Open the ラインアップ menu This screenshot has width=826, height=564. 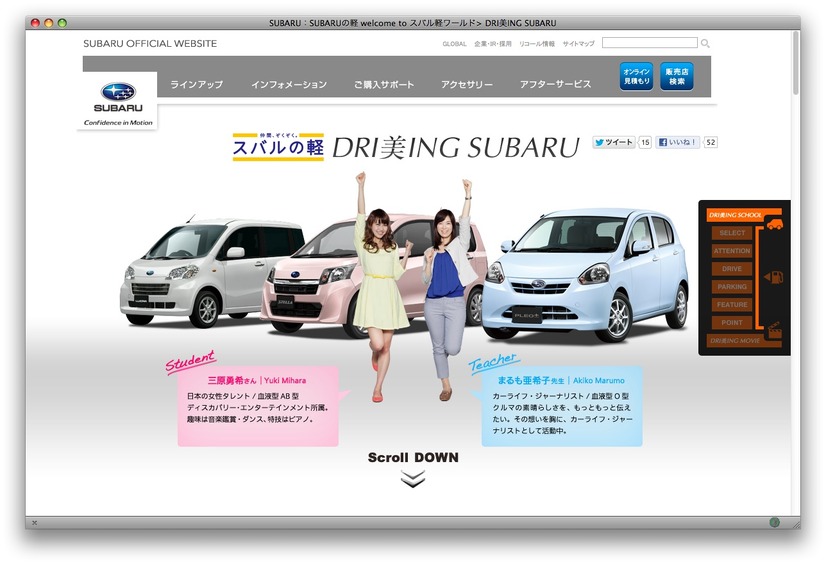click(196, 84)
